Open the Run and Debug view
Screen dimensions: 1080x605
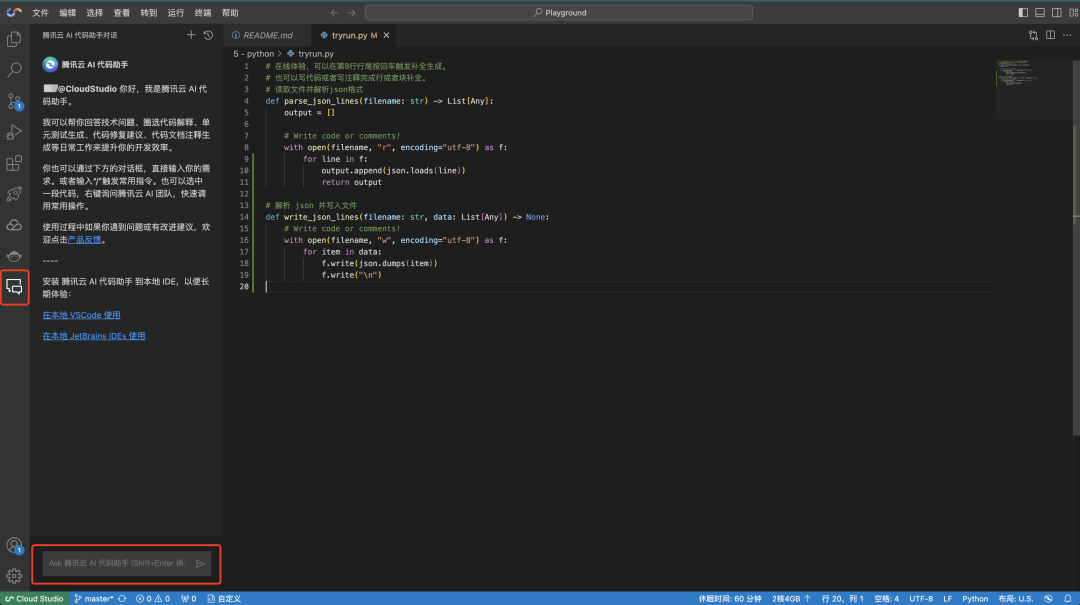[x=15, y=132]
